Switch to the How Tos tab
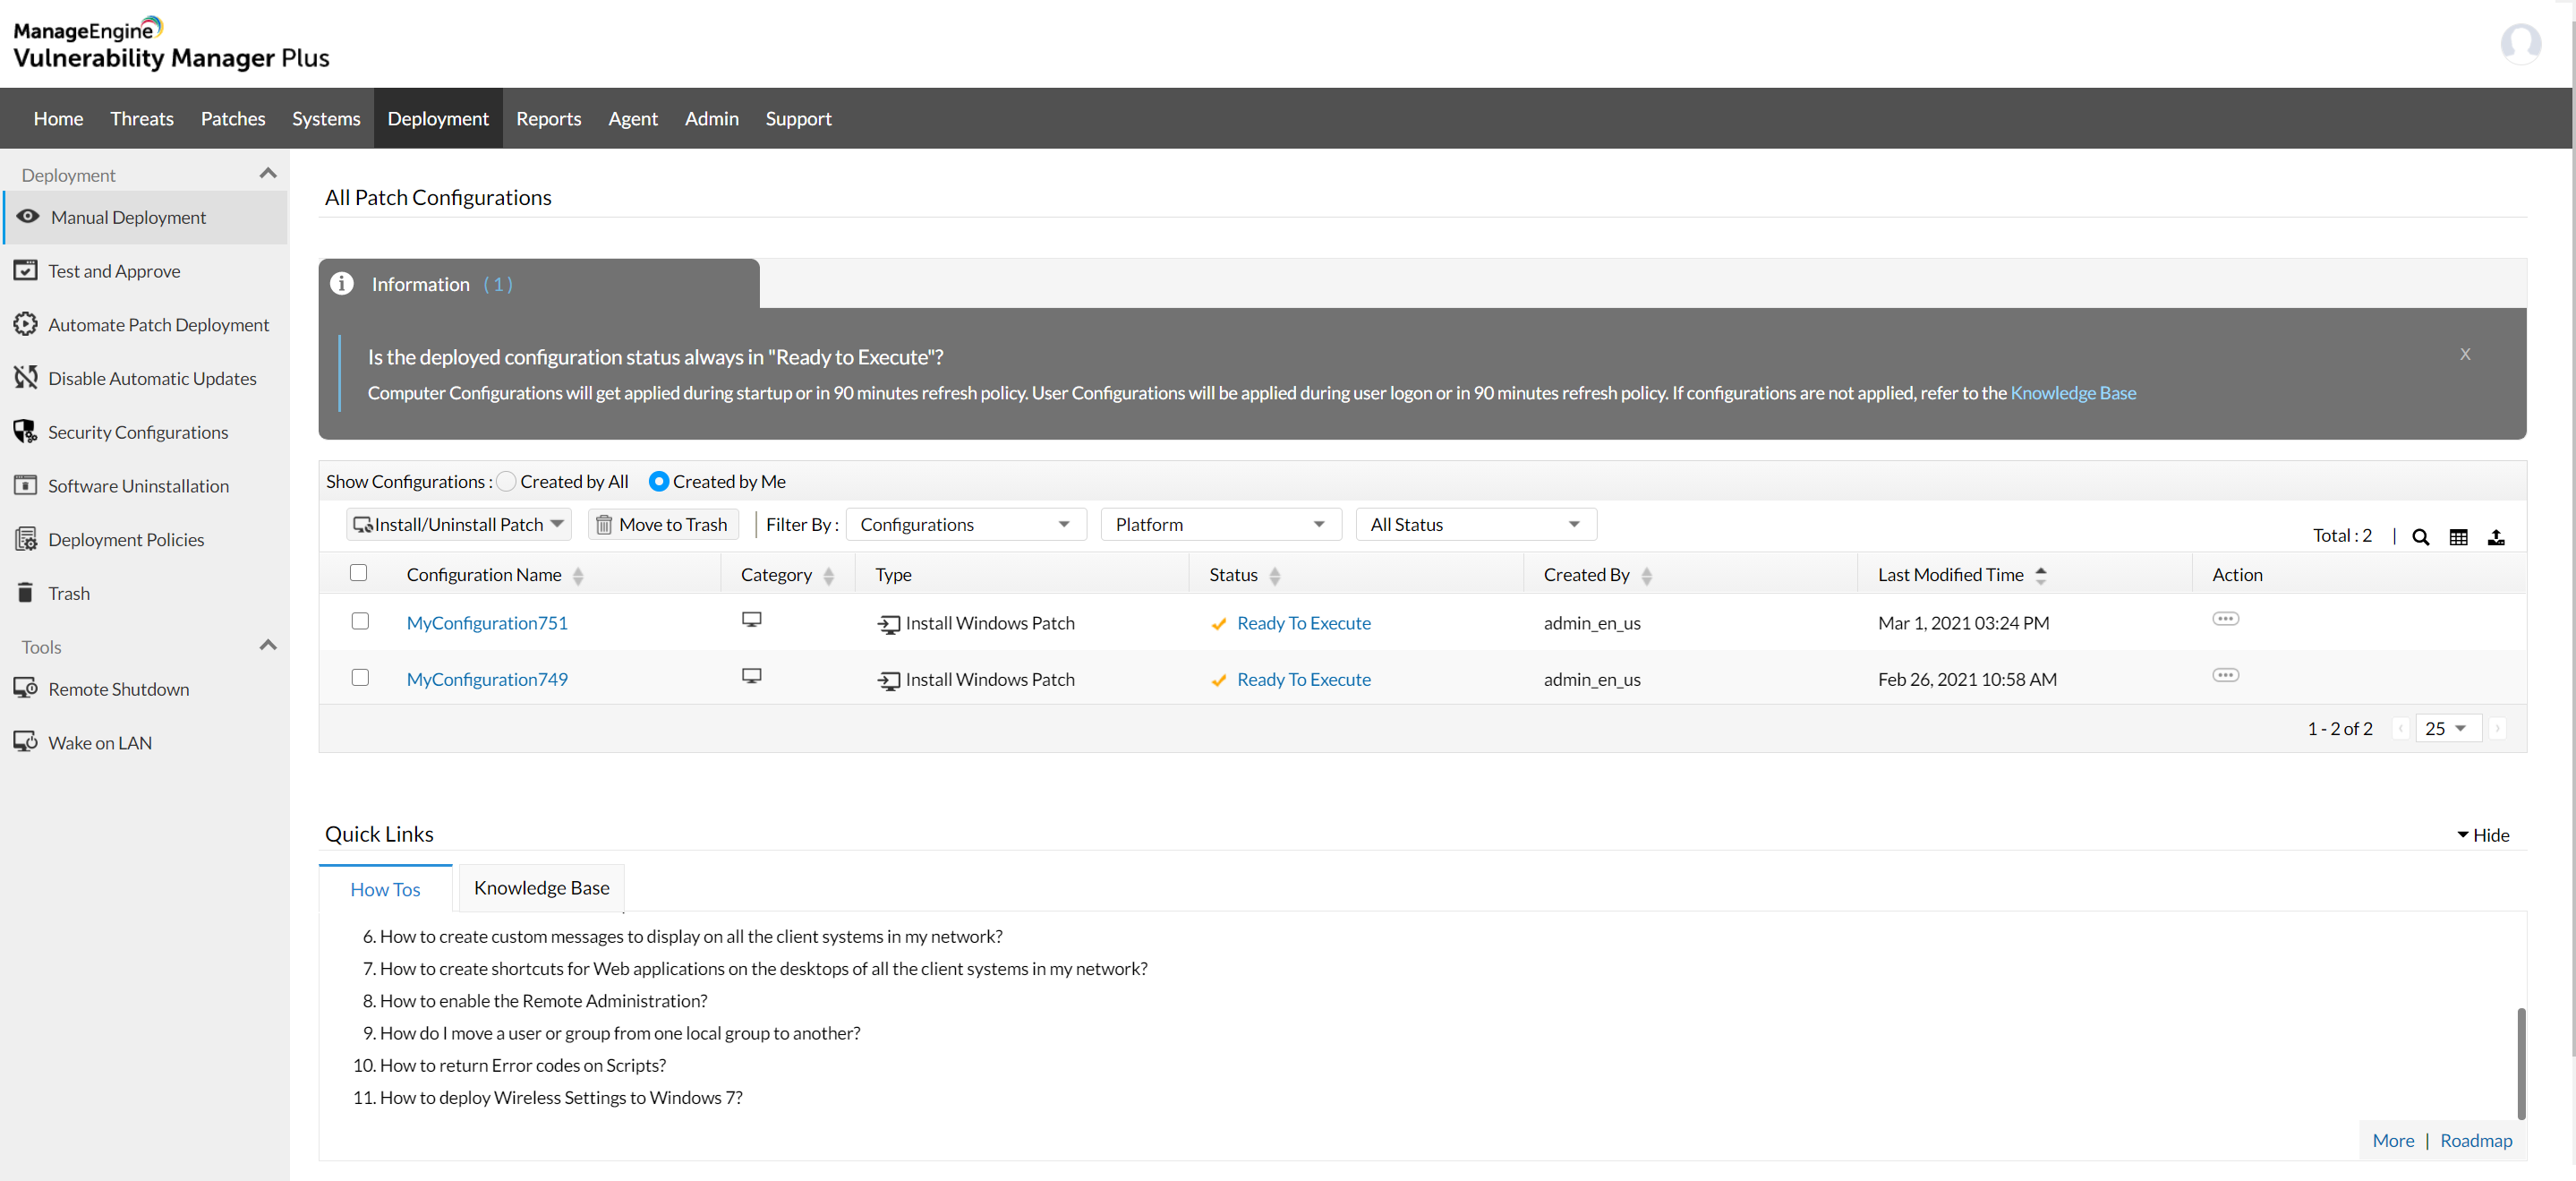The width and height of the screenshot is (2576, 1181). [x=385, y=888]
